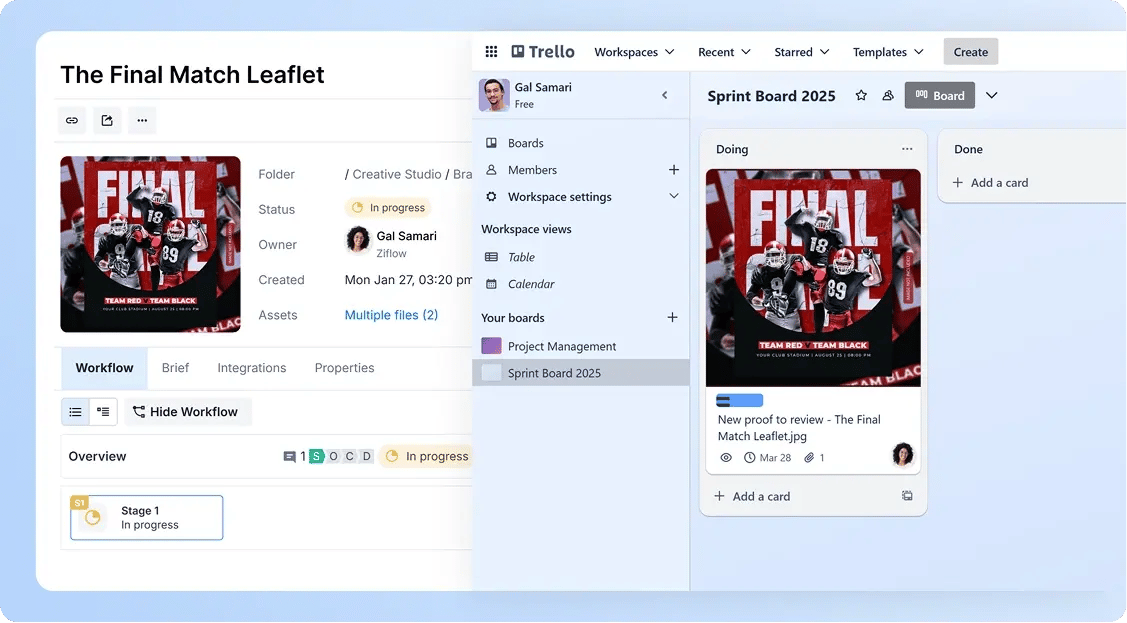
Task: Expand the Workspaces dropdown
Action: coord(634,52)
